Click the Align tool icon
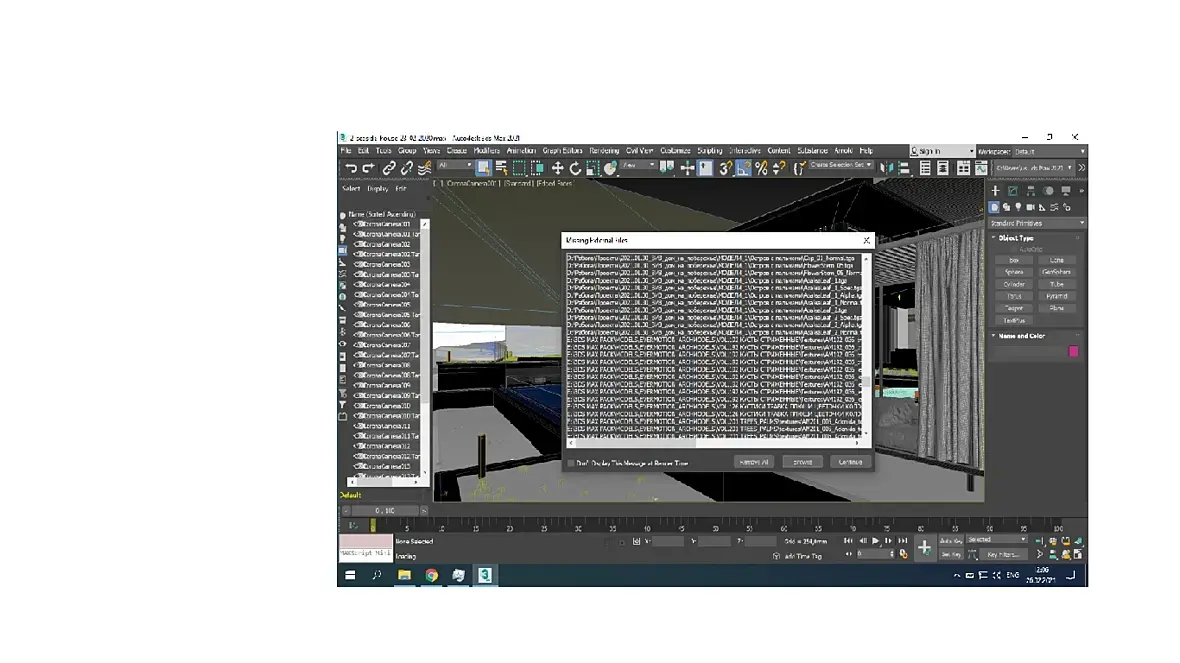 904,169
